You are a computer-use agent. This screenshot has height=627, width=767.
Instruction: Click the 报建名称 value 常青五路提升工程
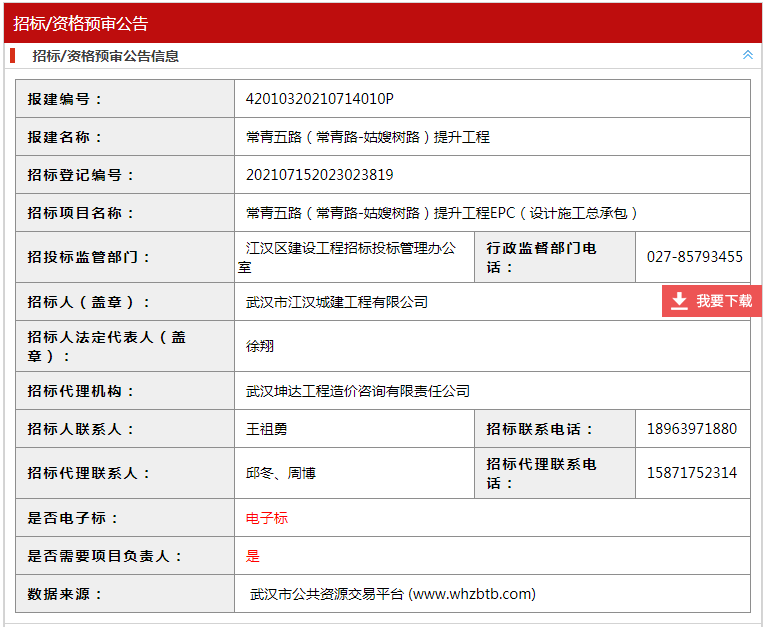[368, 137]
